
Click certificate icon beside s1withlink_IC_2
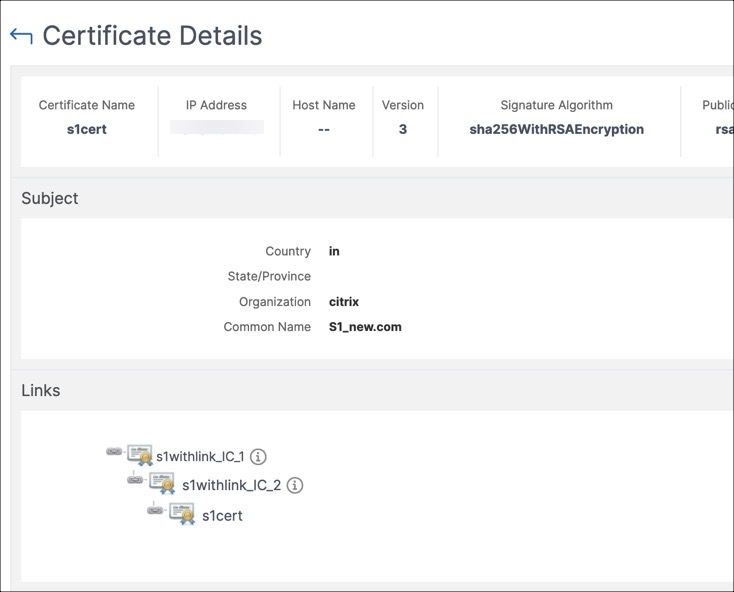coord(162,483)
